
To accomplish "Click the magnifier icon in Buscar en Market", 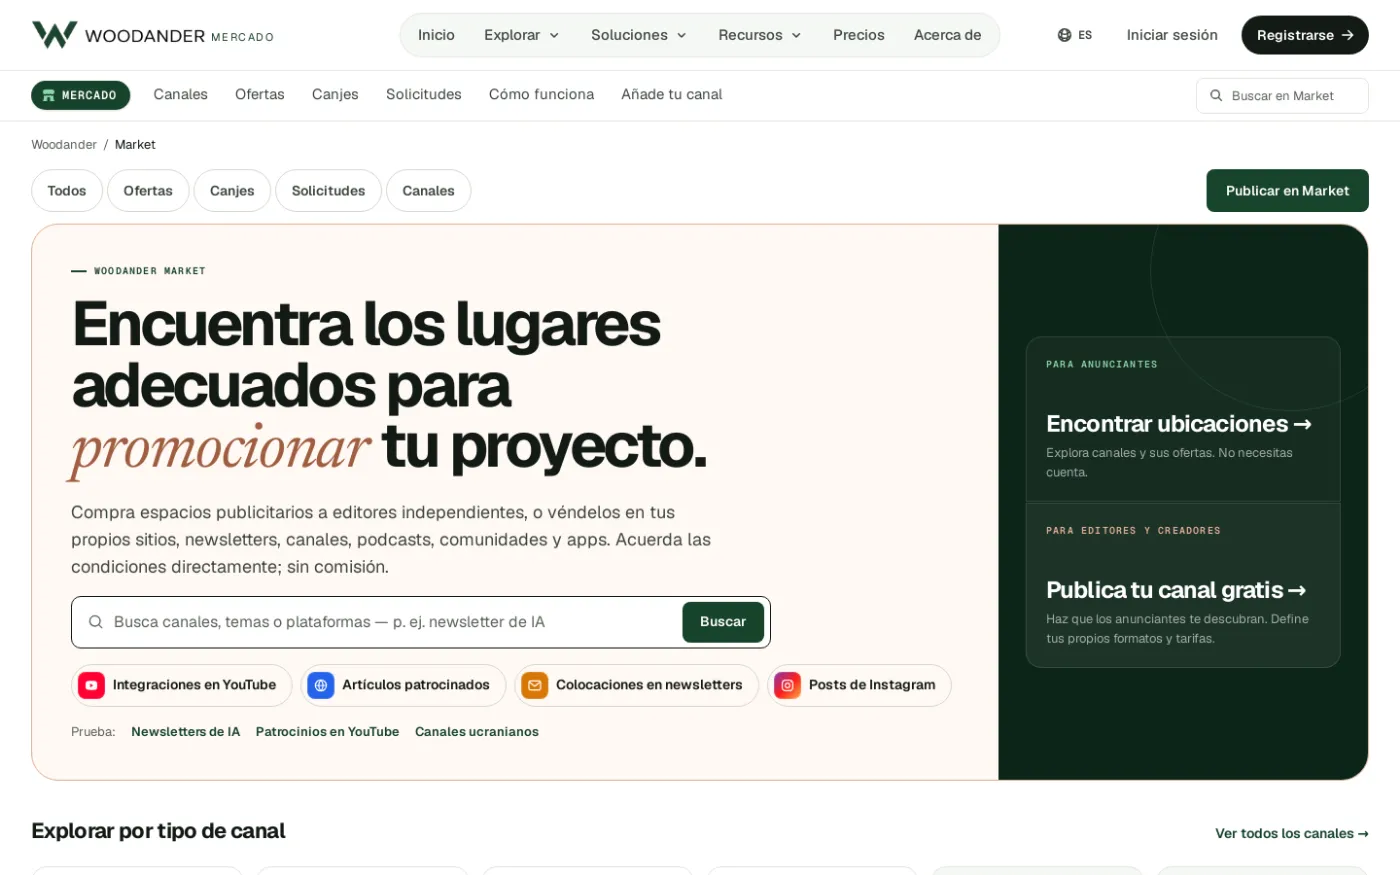I will coord(1216,96).
